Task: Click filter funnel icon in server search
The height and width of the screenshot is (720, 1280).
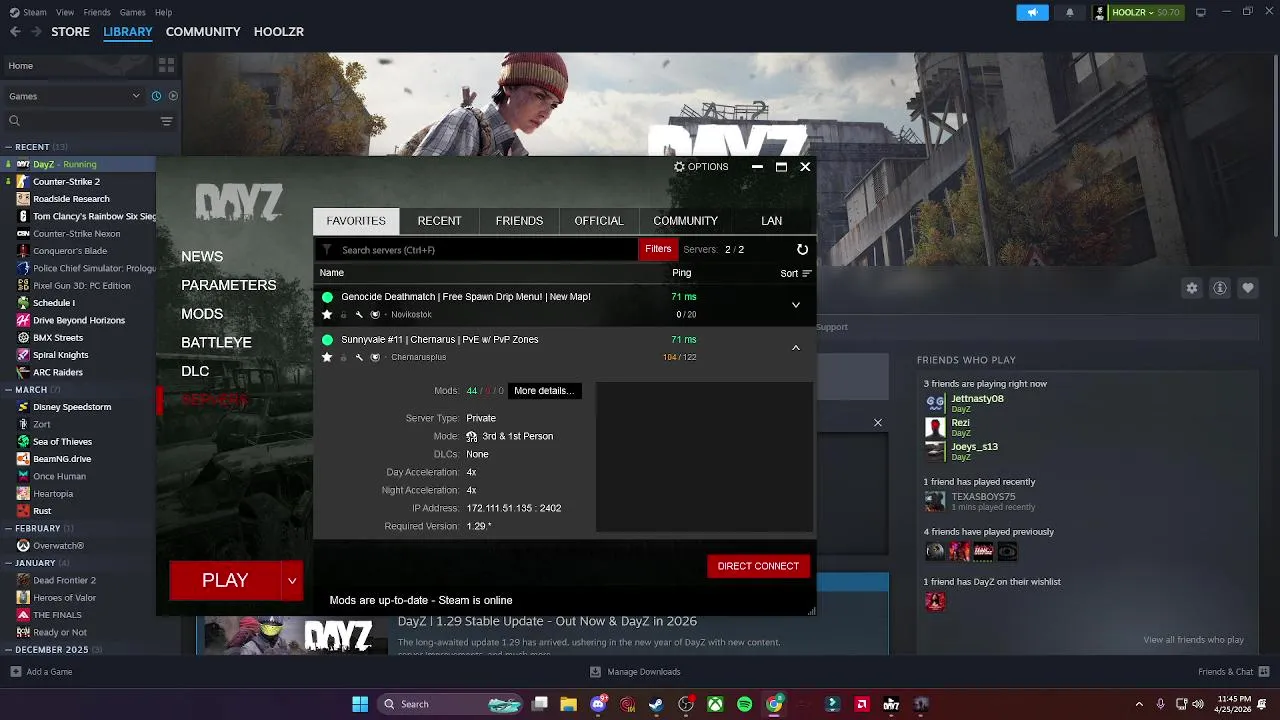Action: pos(326,250)
